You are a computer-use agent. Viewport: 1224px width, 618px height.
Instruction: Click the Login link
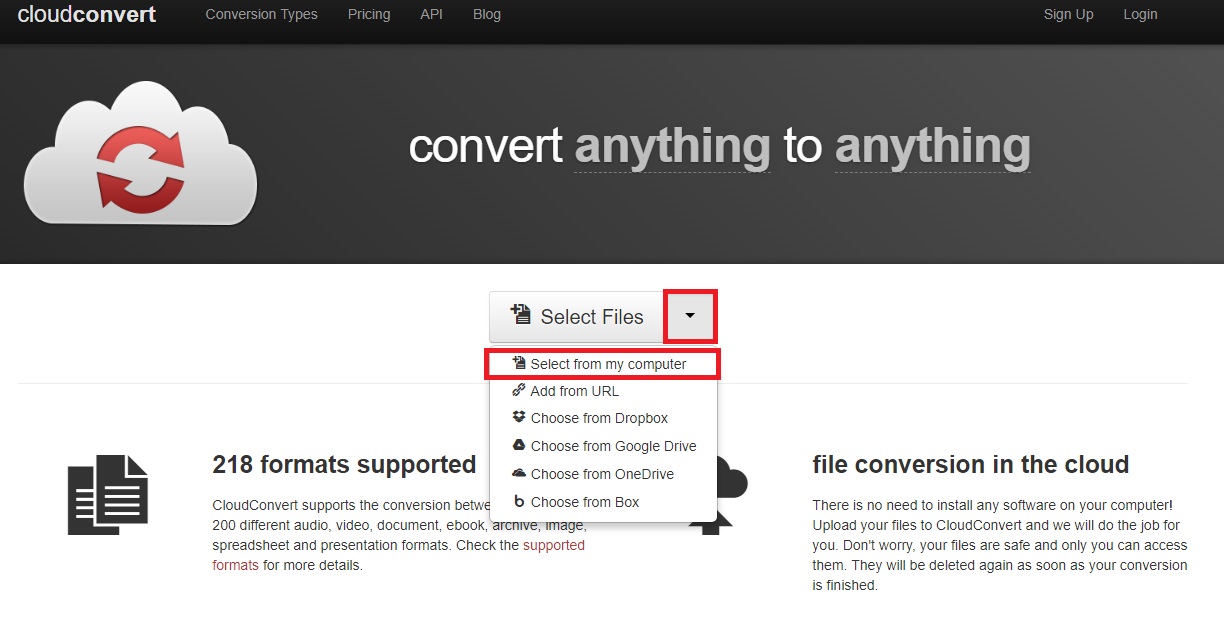coord(1140,14)
